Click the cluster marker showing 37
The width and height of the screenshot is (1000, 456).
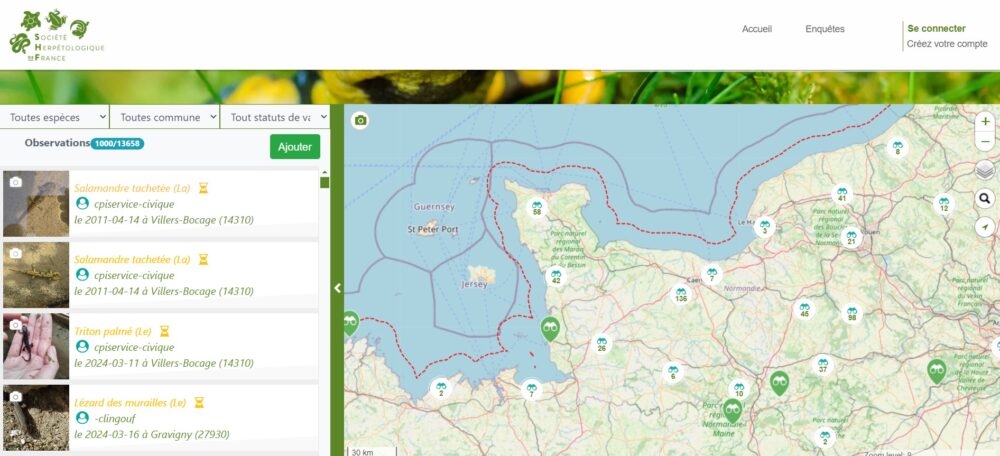[x=823, y=365]
